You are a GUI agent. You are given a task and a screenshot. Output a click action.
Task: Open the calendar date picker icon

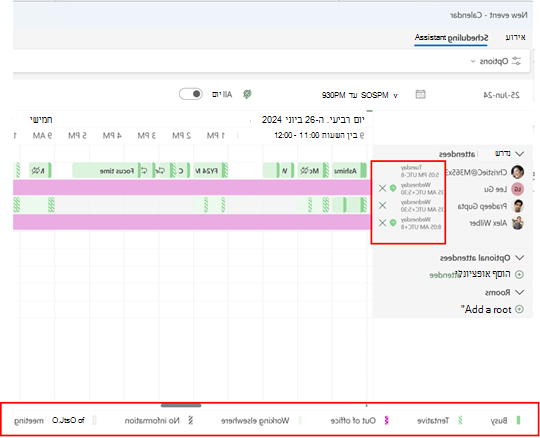(x=420, y=94)
